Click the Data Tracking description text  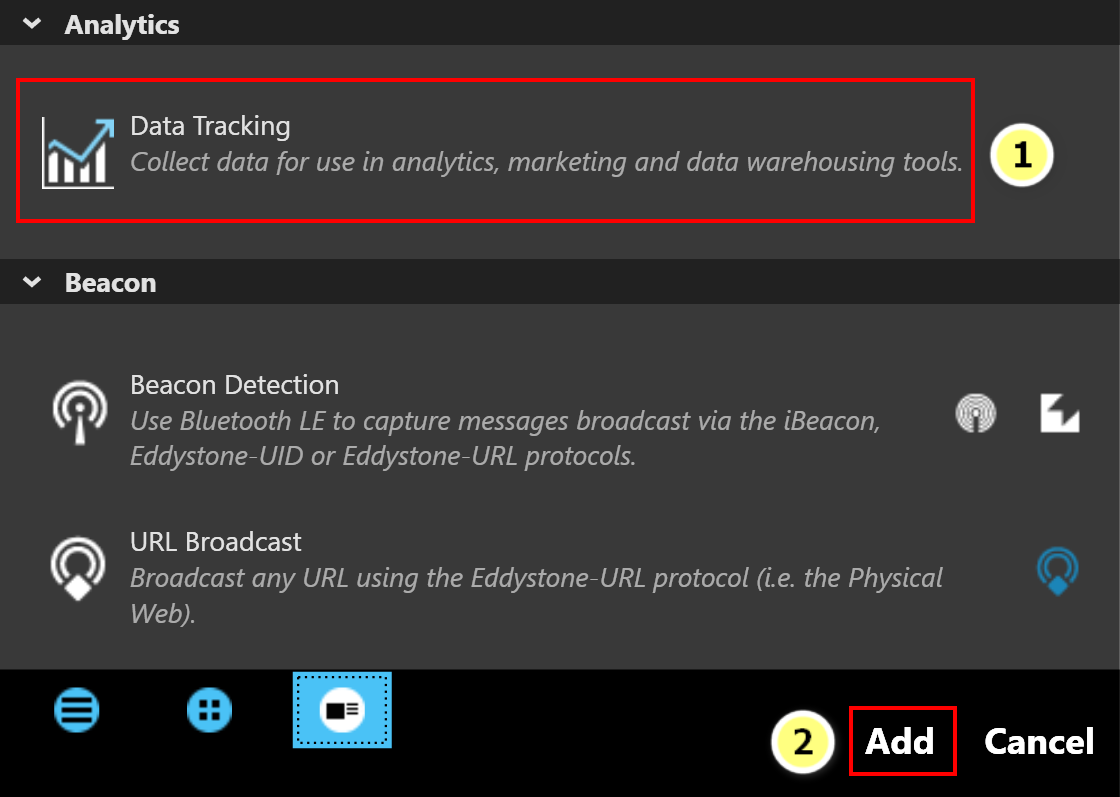[546, 162]
